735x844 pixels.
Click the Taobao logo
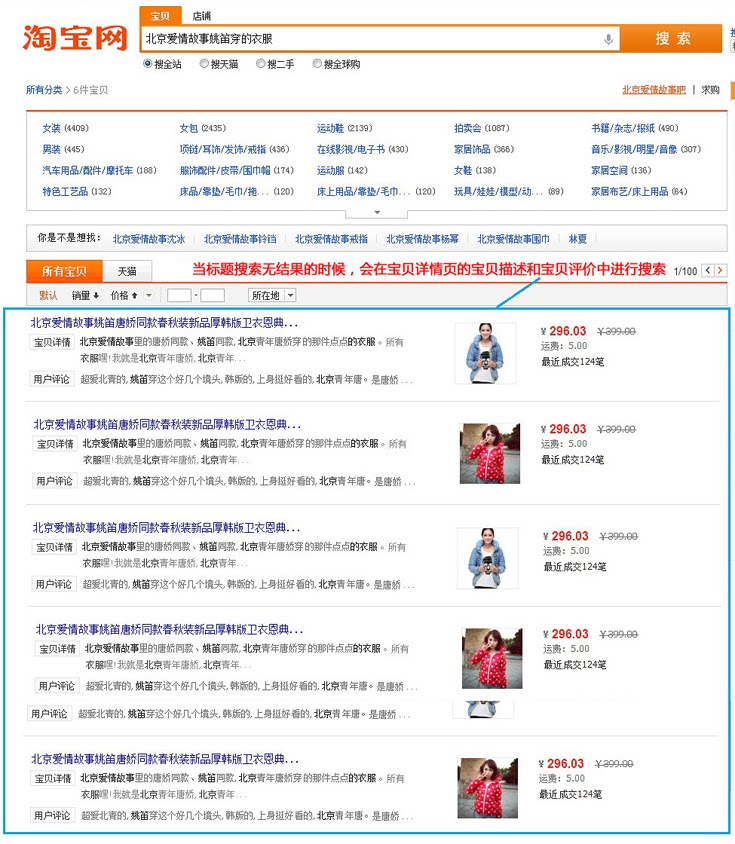point(75,38)
